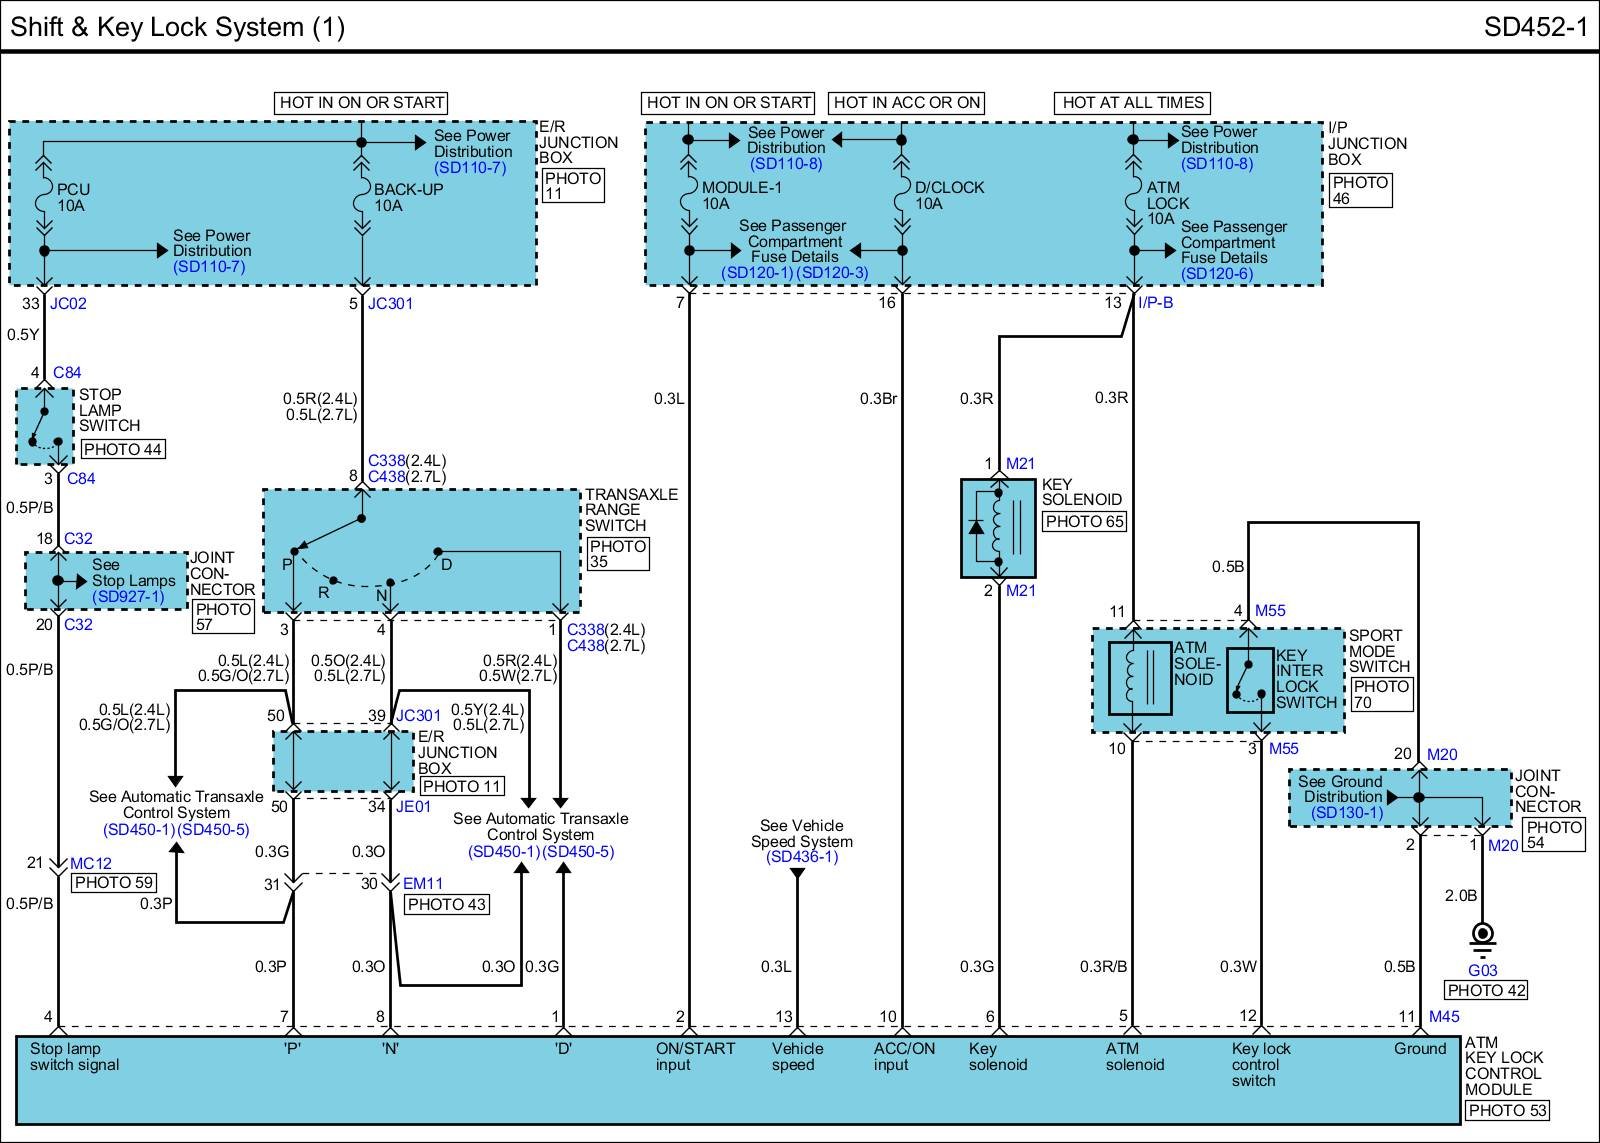Open Ground Distribution SD130-1 link
This screenshot has height=1143, width=1600.
(x=1347, y=812)
